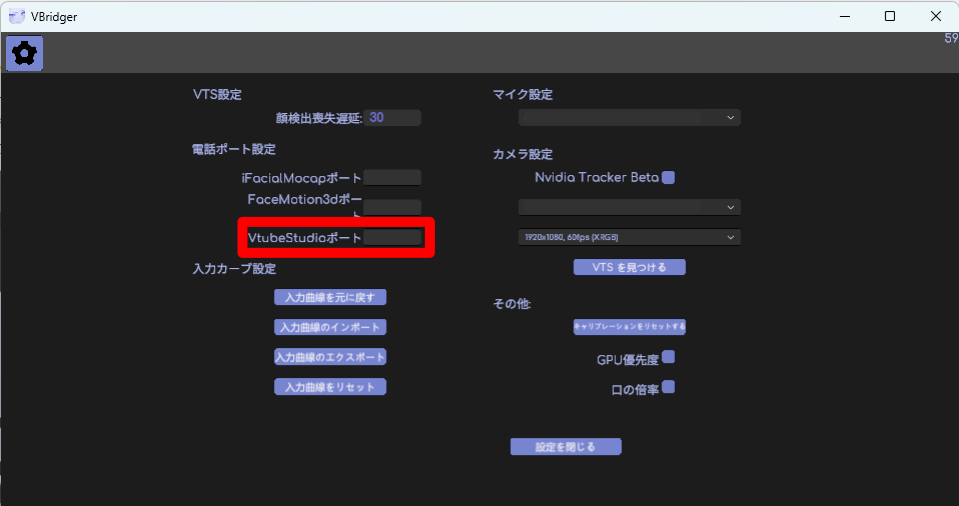Click the iFacialMocap port input field
959x506 pixels.
coord(392,178)
